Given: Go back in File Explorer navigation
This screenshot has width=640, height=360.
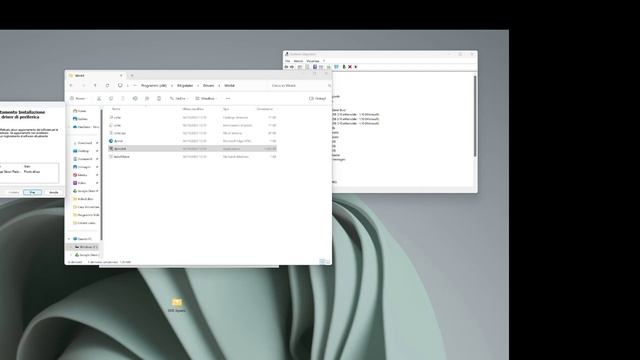Looking at the screenshot, I should [71, 86].
